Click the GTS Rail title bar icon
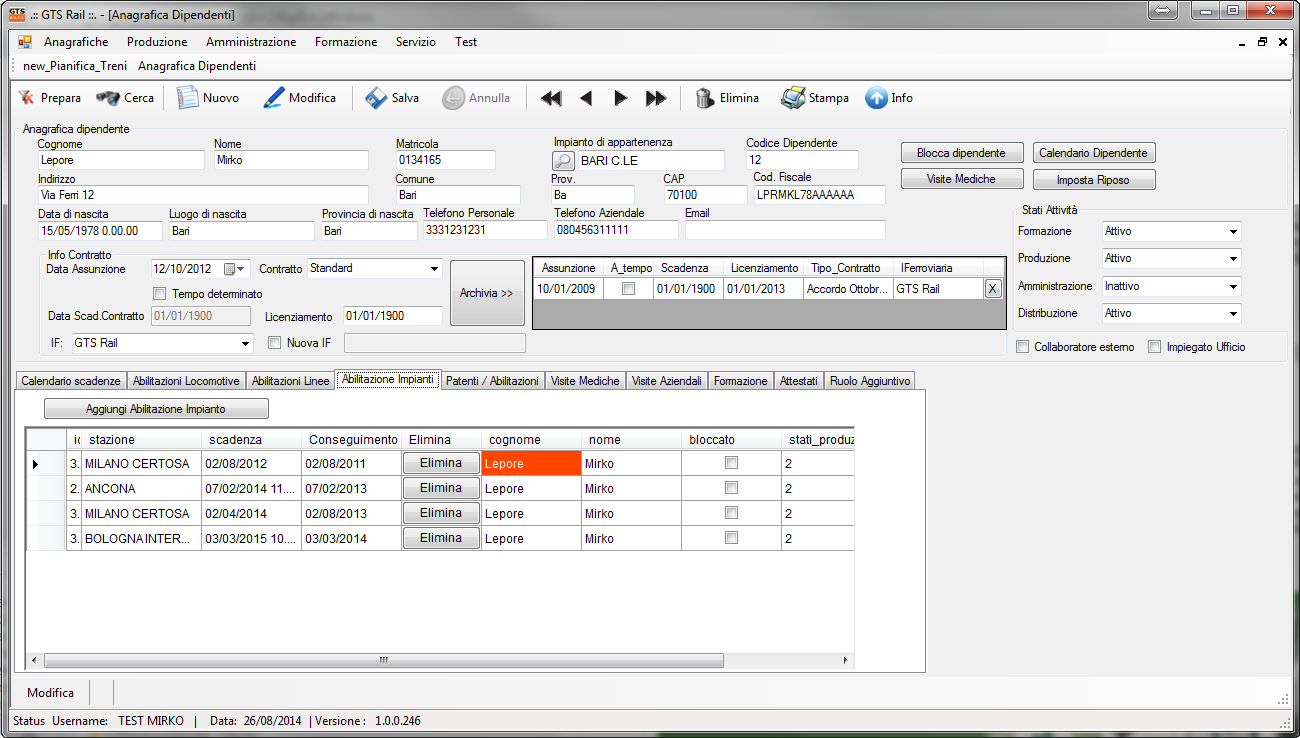This screenshot has height=738, width=1300. [16, 14]
